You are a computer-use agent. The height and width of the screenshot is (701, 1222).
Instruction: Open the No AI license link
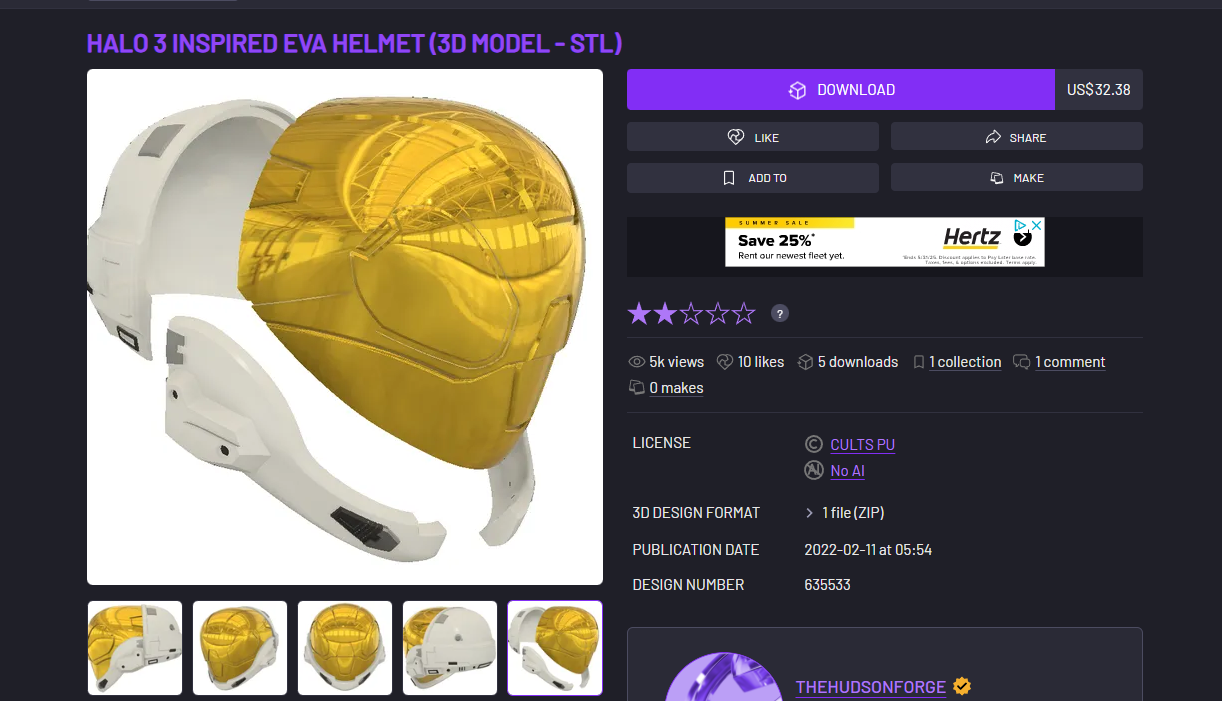point(847,471)
